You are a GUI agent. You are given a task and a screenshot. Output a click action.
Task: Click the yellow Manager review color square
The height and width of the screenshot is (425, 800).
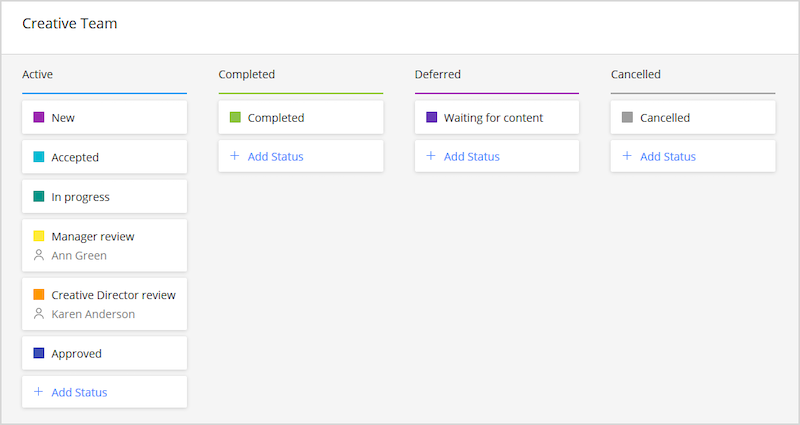click(x=39, y=236)
